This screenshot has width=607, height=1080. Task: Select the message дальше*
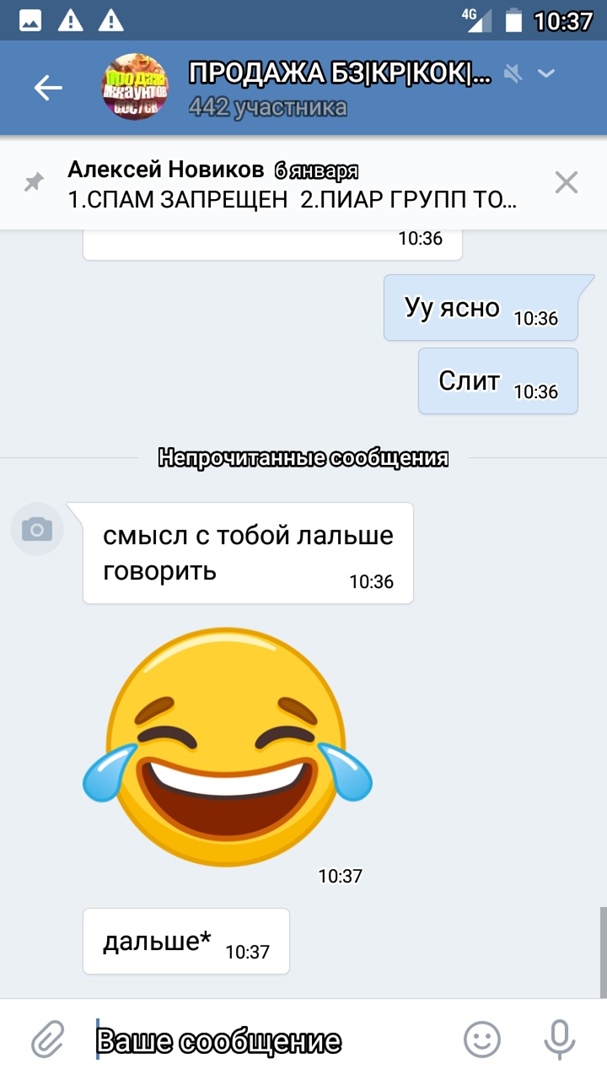pos(186,942)
